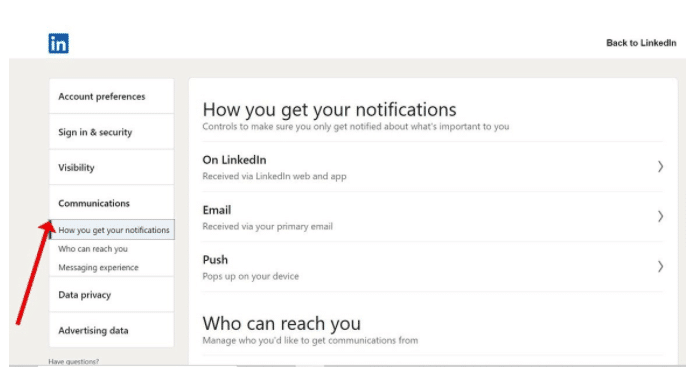Open the Advertising data section
Screen dimensions: 686x367
[x=112, y=330]
